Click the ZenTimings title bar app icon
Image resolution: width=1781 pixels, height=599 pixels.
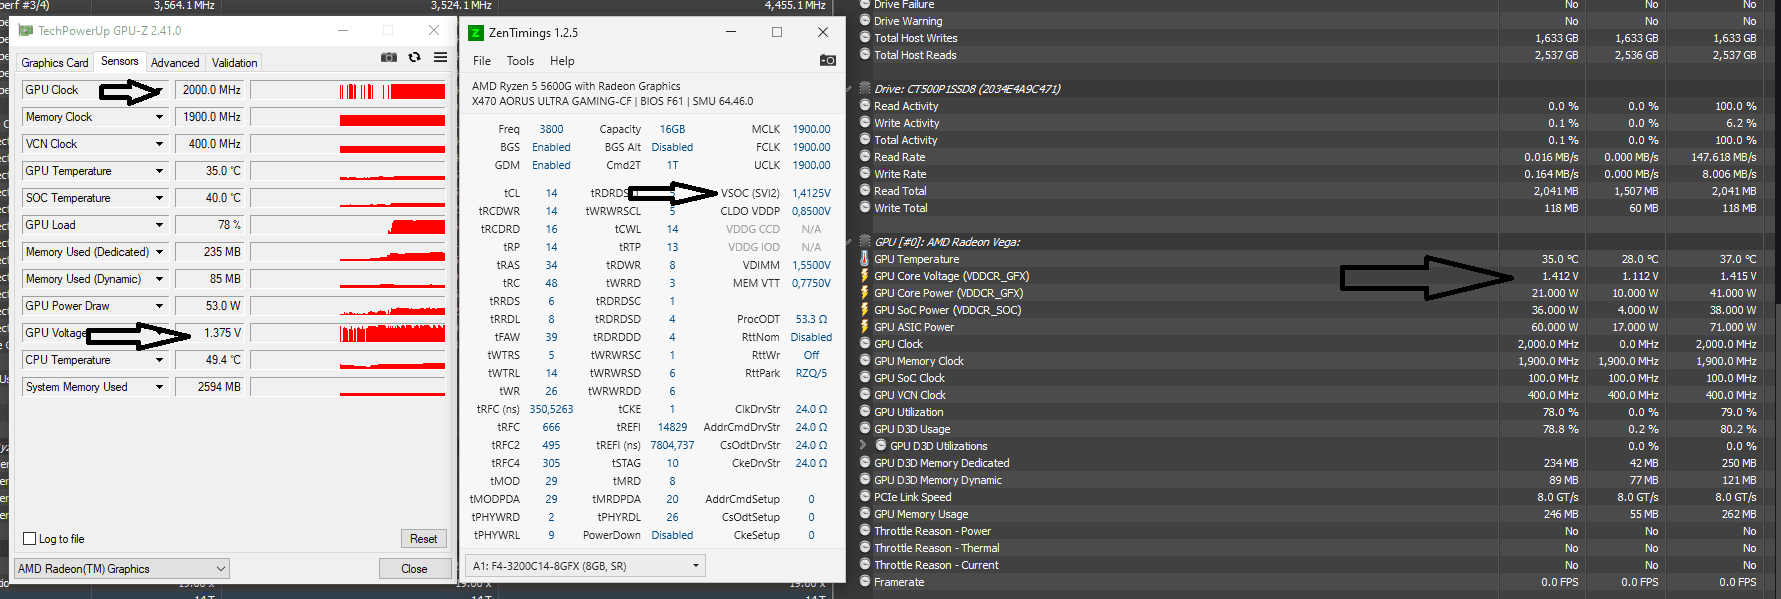pos(476,33)
